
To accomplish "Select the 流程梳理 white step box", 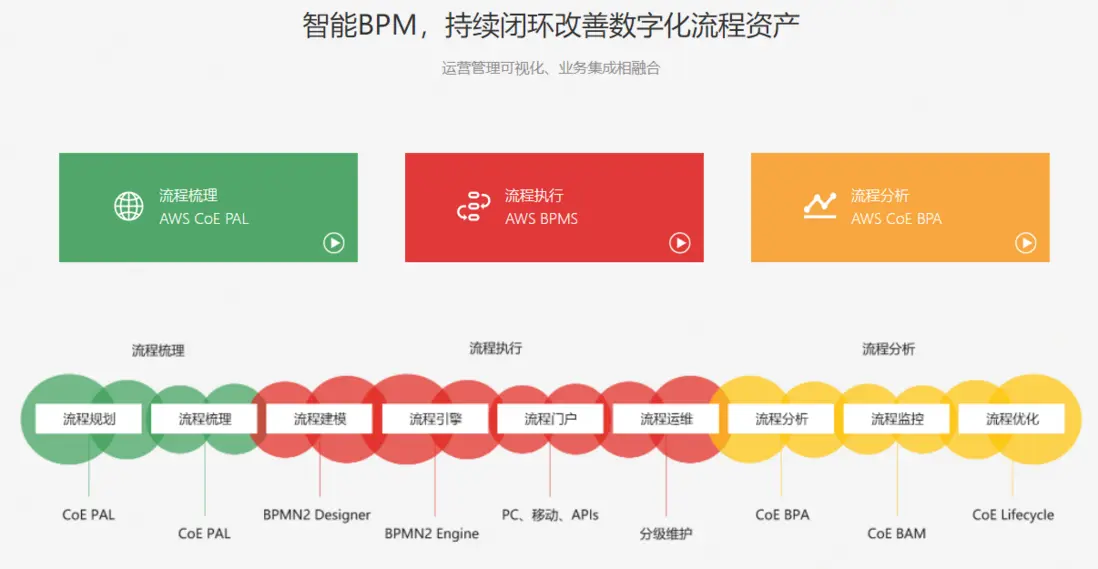I will coord(204,419).
